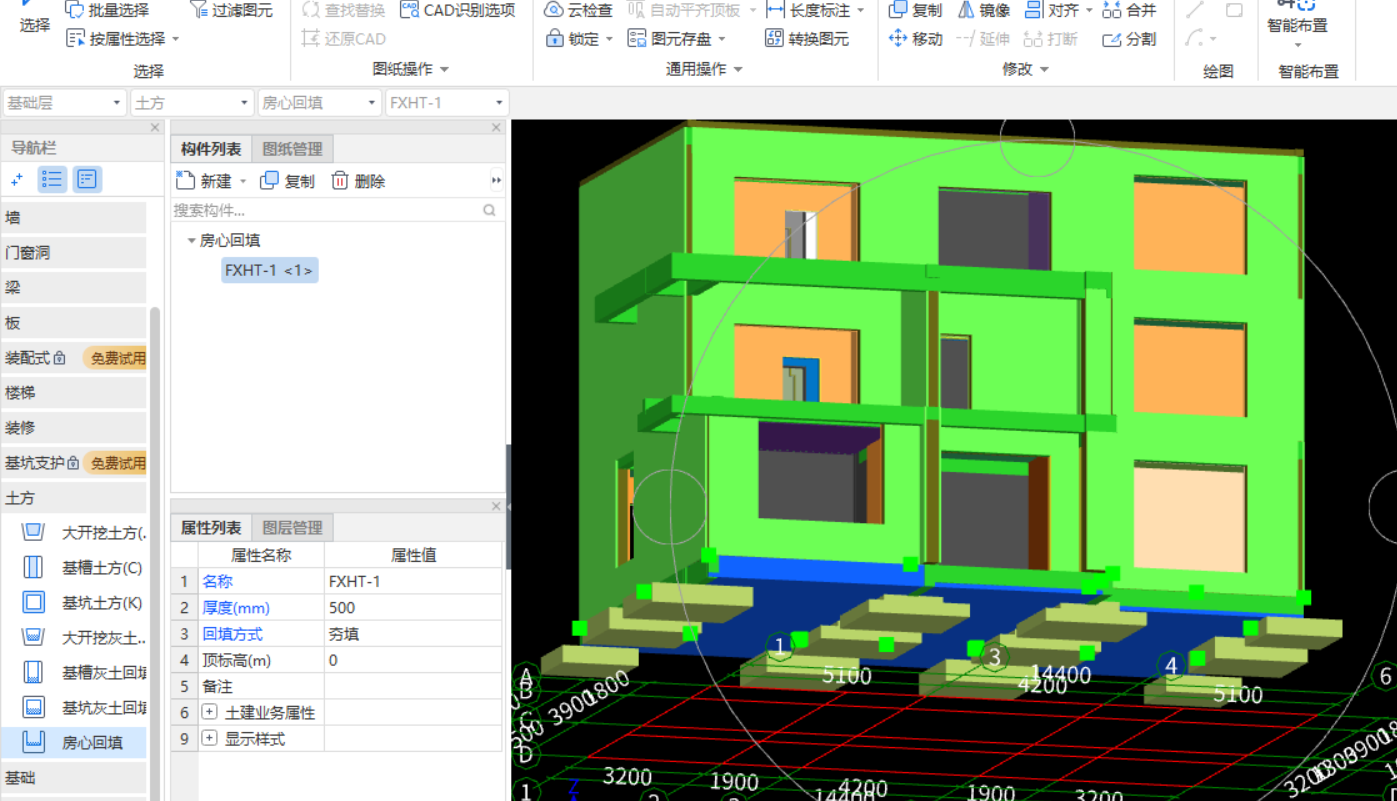The width and height of the screenshot is (1397, 801).
Task: Close the navigation bar panel
Action: [155, 127]
